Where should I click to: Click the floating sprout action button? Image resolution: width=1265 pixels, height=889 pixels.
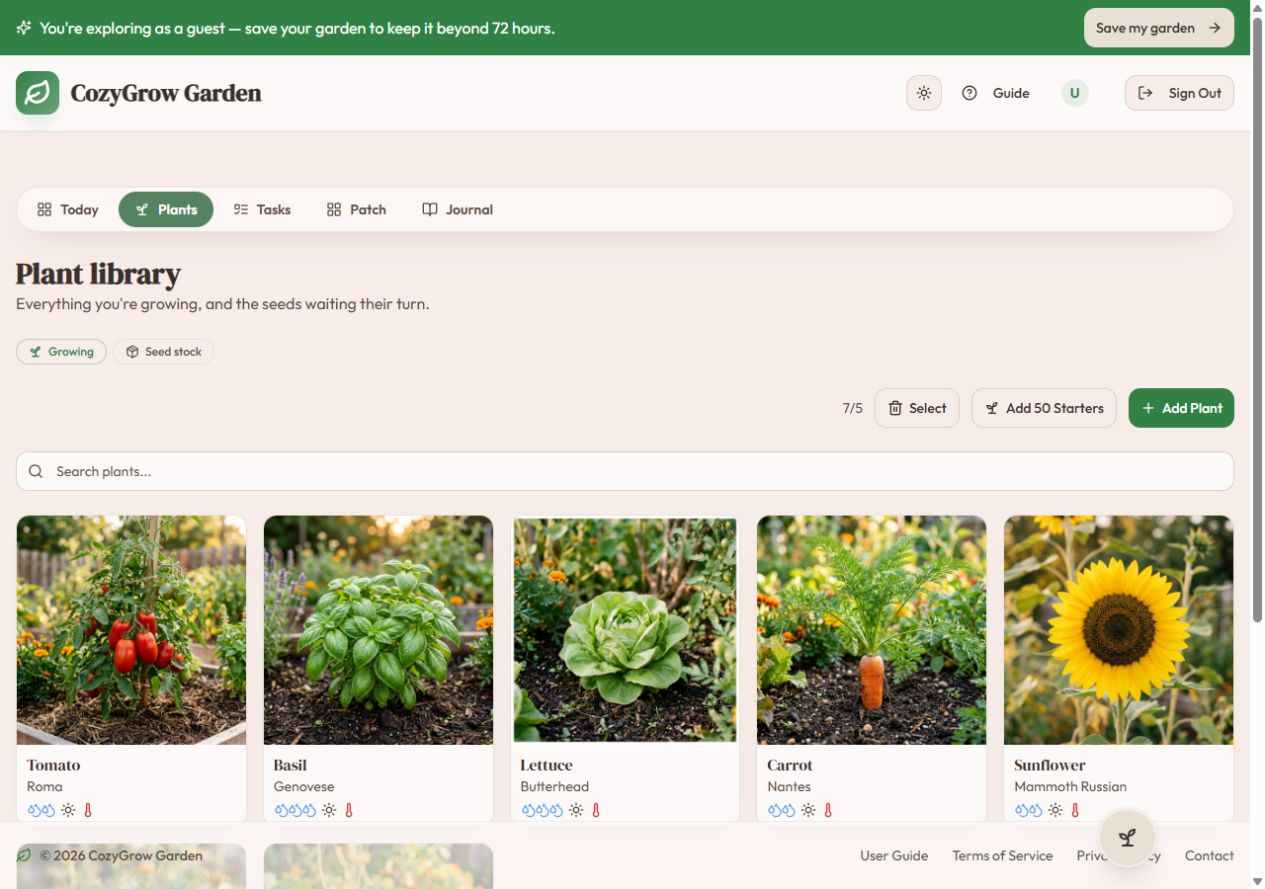(1127, 837)
